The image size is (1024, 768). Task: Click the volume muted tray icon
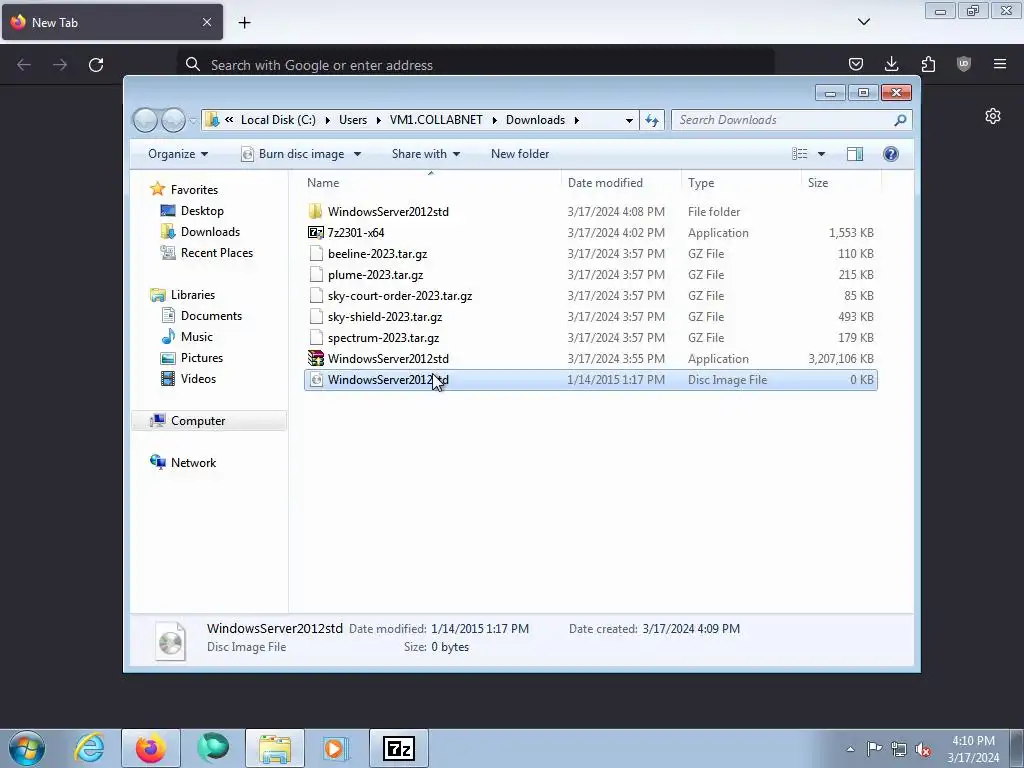pyautogui.click(x=923, y=749)
